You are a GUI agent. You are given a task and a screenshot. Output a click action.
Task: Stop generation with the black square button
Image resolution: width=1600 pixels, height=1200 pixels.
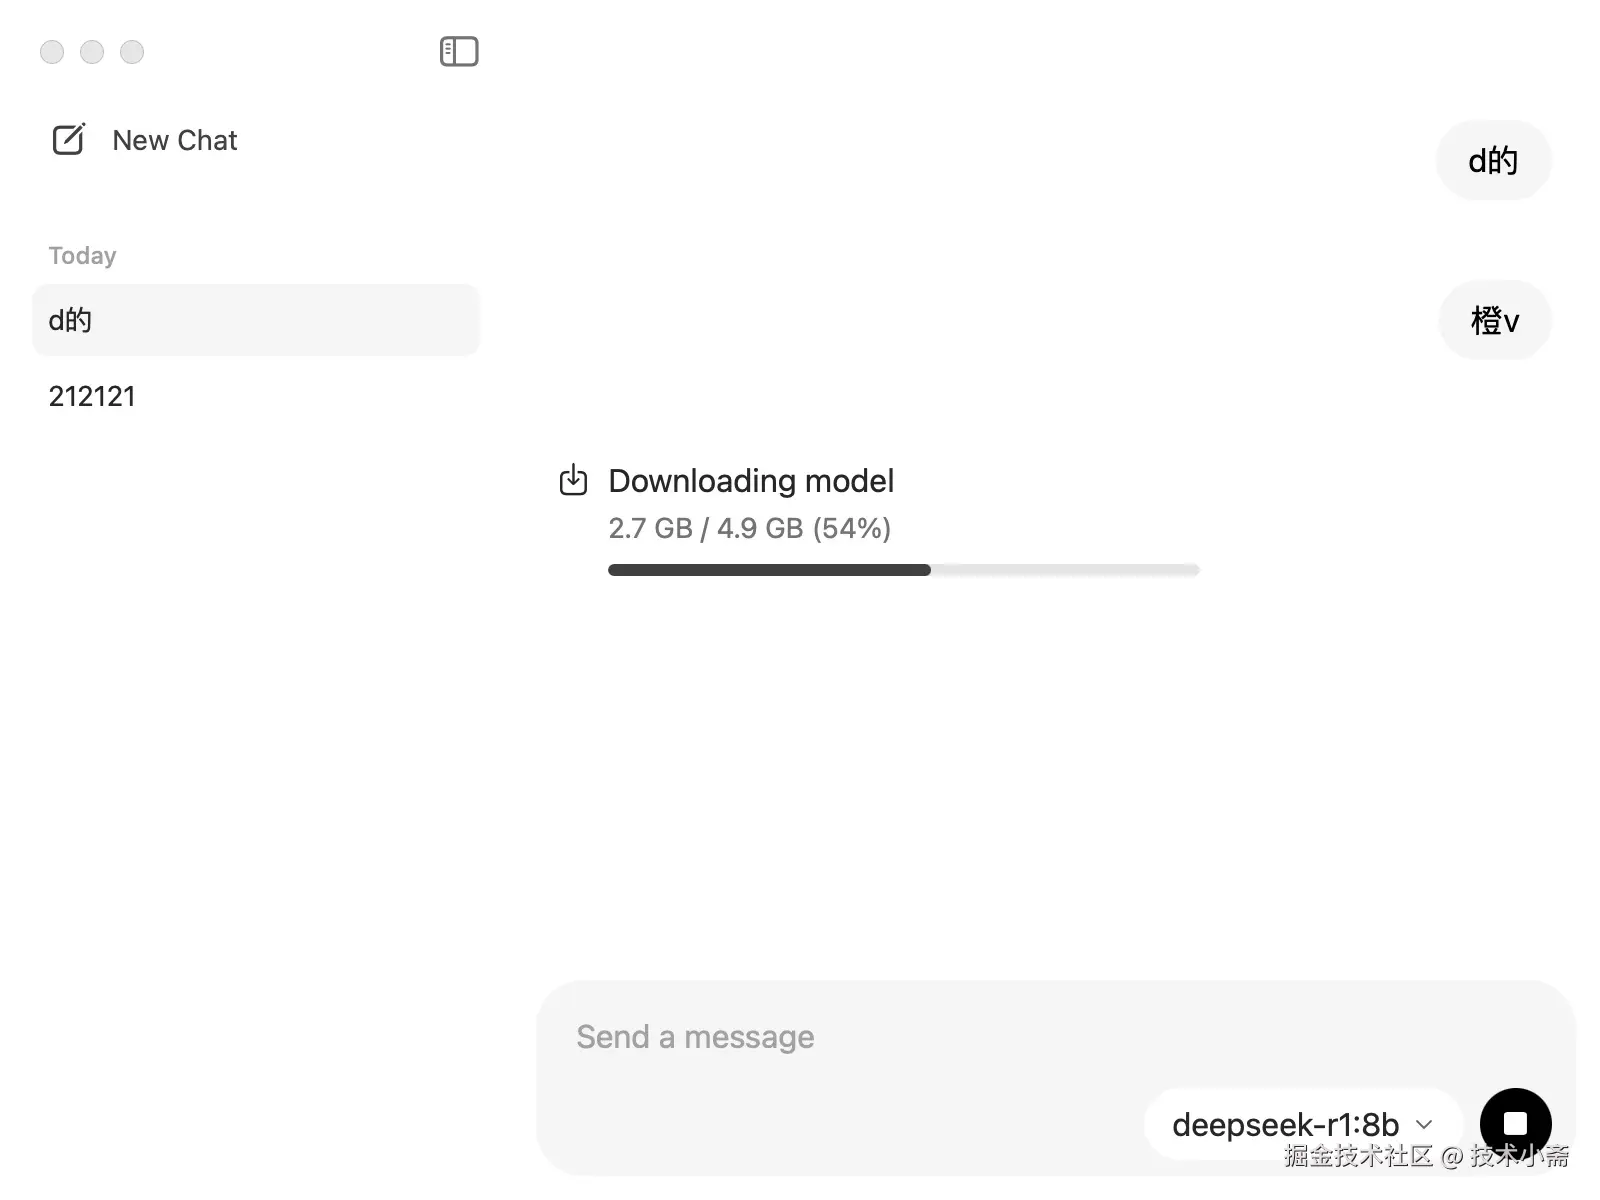[x=1515, y=1123]
